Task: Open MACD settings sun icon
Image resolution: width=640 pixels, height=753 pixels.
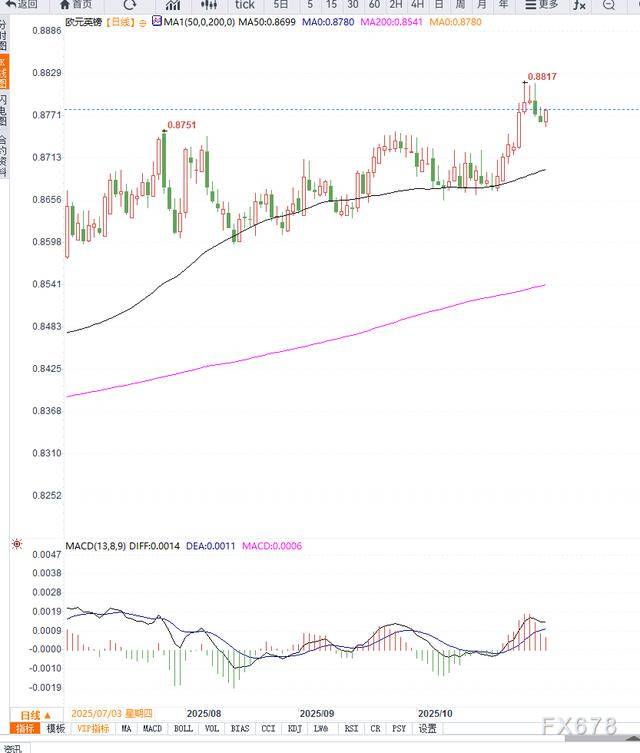Action: (16, 545)
